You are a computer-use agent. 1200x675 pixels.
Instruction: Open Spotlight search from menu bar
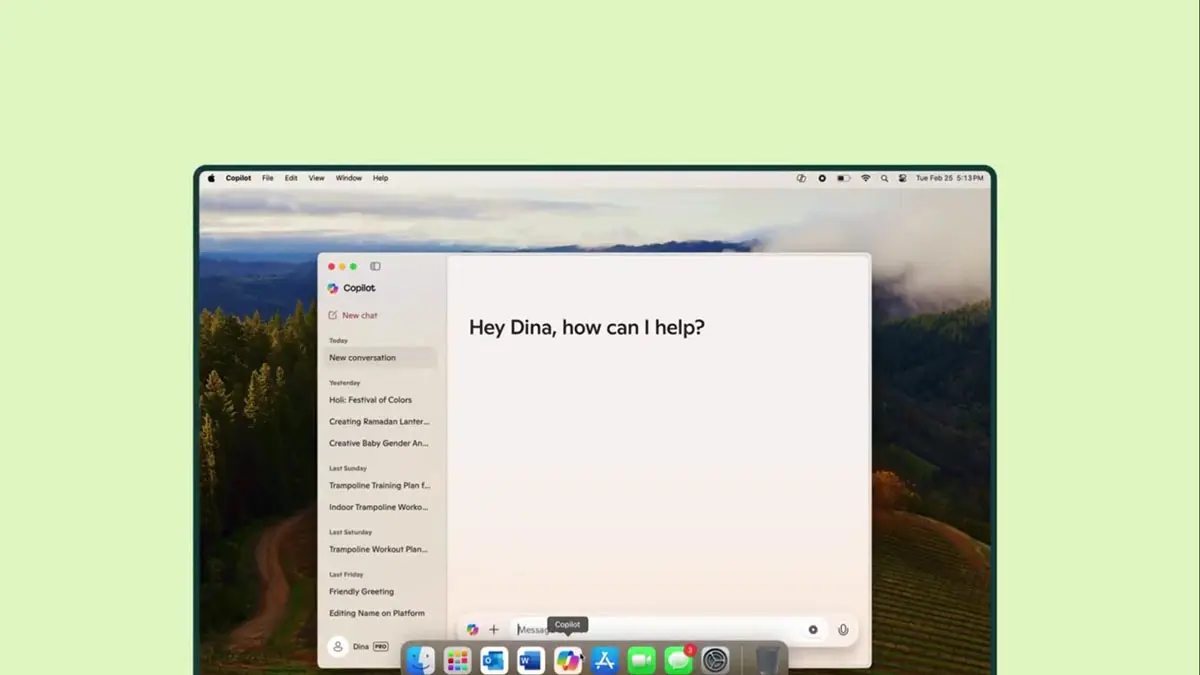click(884, 177)
